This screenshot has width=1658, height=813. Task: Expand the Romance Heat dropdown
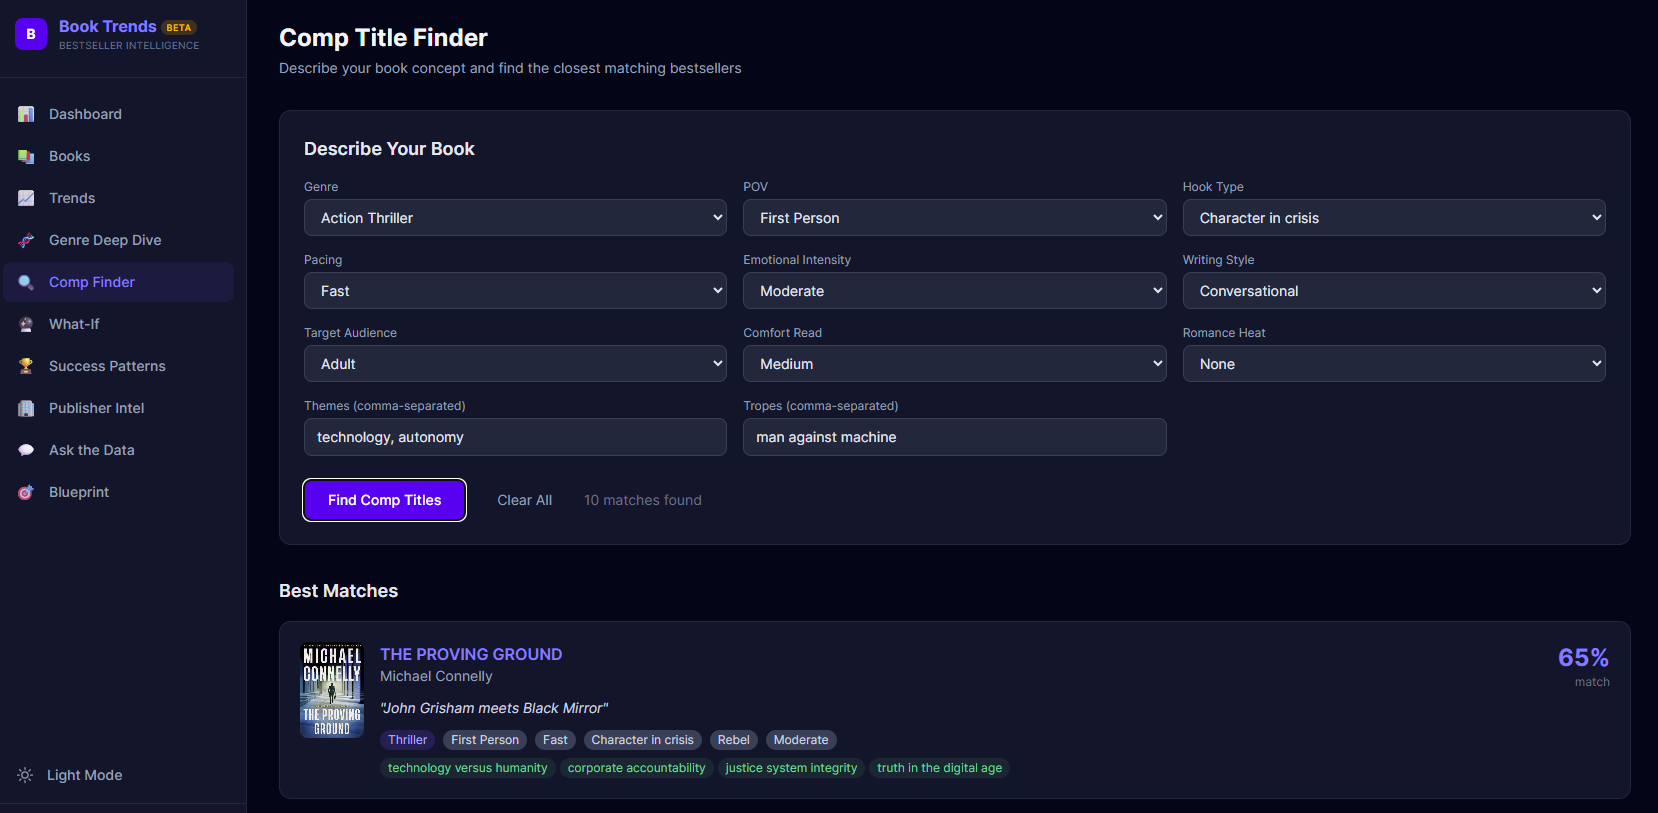[x=1394, y=364]
